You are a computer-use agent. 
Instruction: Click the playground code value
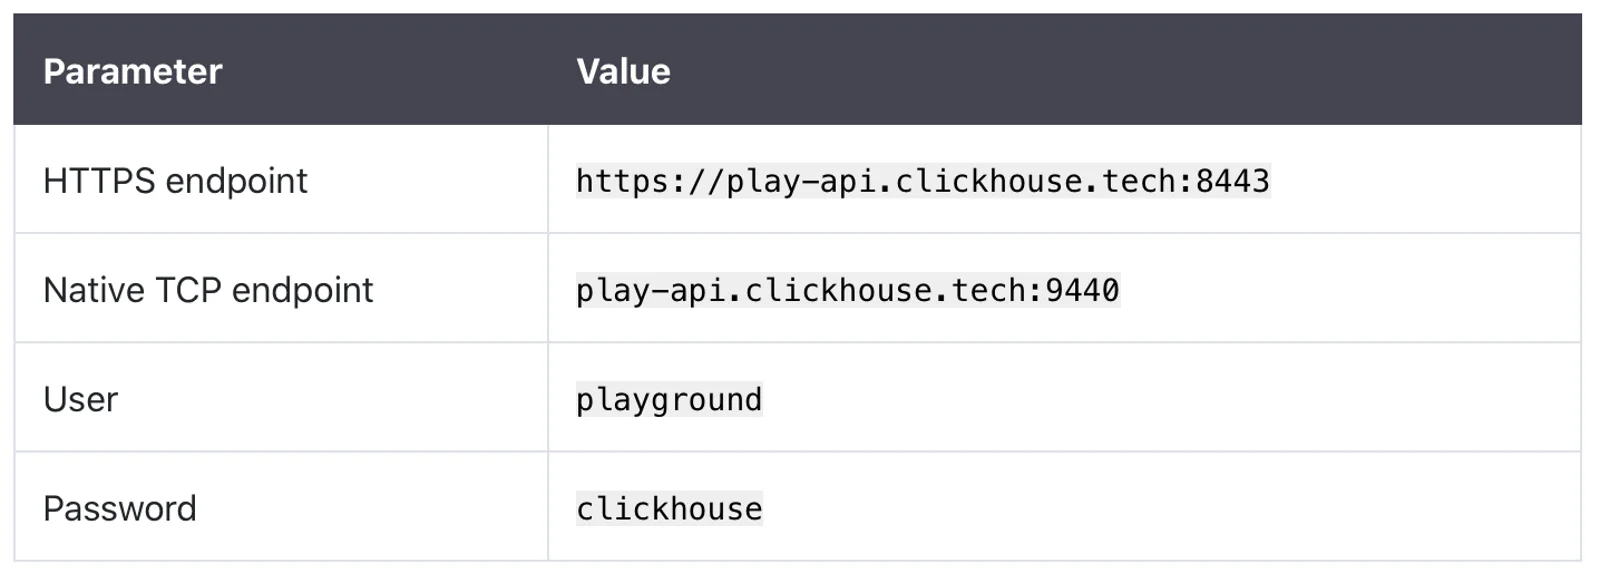click(669, 400)
